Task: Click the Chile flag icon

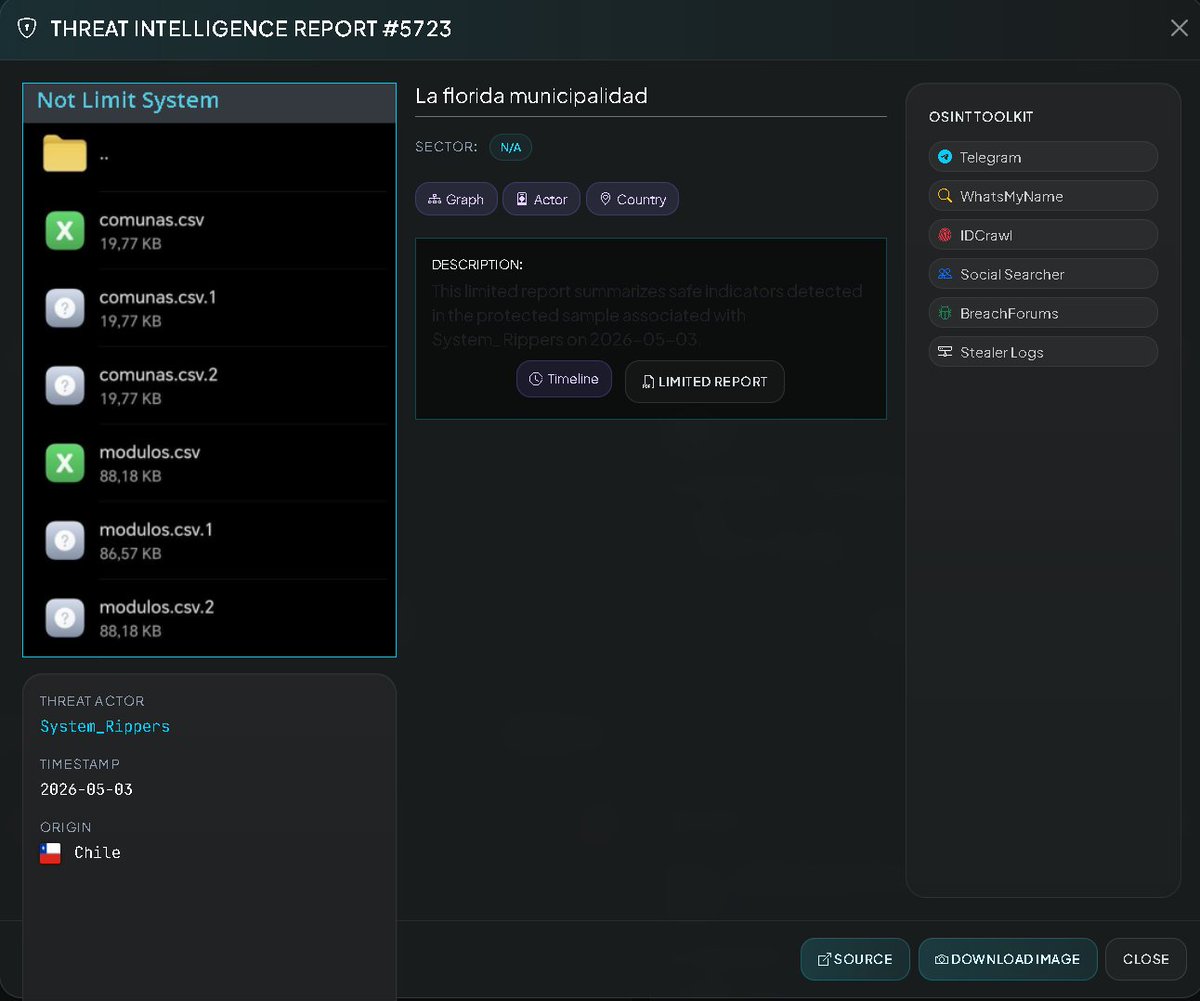Action: [x=50, y=853]
